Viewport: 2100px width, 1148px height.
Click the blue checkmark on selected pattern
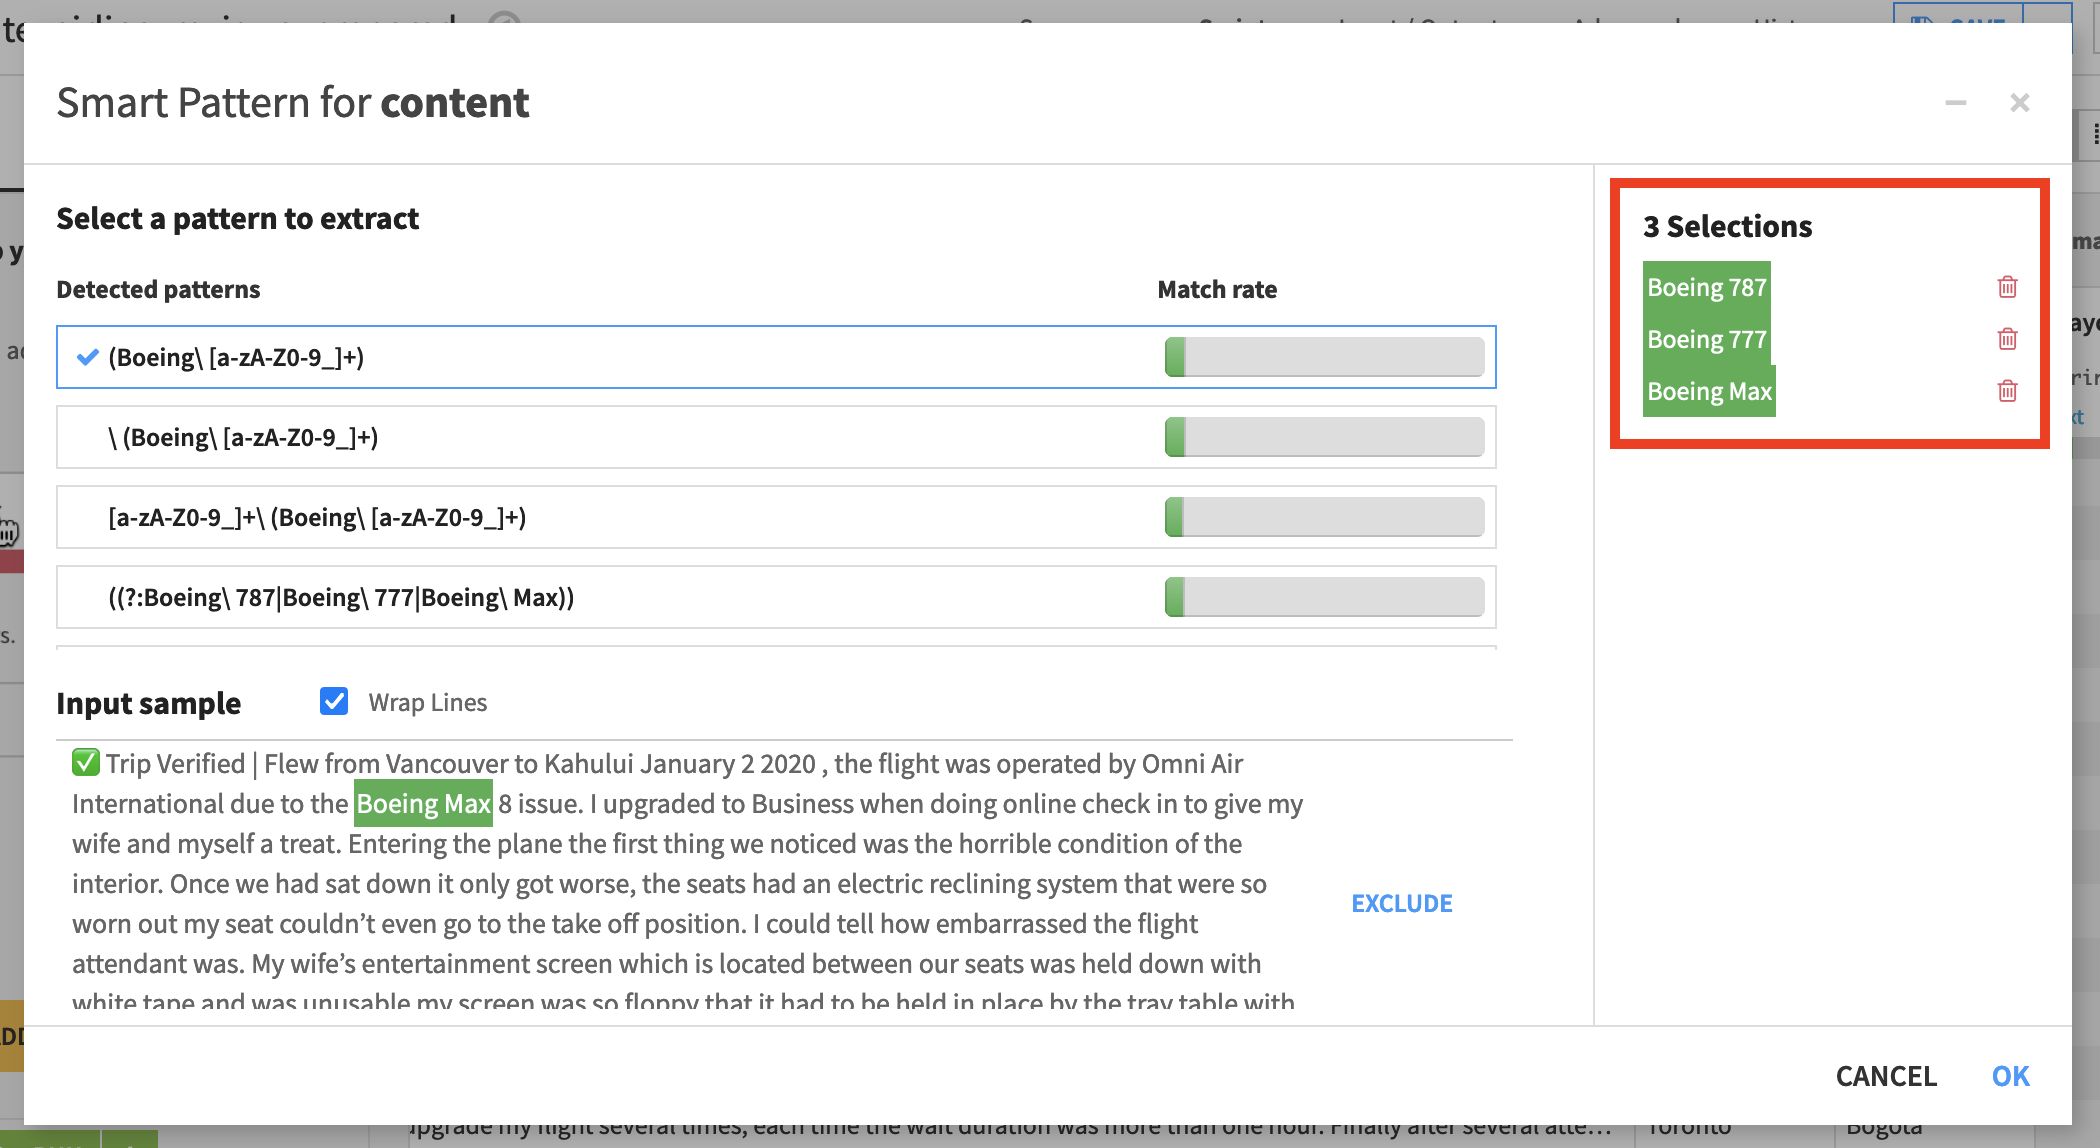(x=88, y=357)
